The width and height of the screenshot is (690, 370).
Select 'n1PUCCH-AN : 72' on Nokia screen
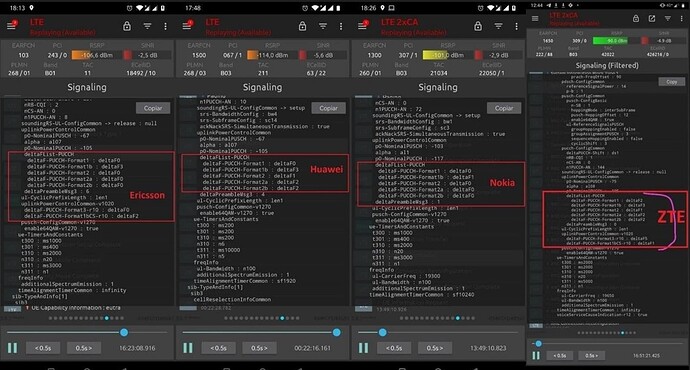pyautogui.click(x=398, y=109)
